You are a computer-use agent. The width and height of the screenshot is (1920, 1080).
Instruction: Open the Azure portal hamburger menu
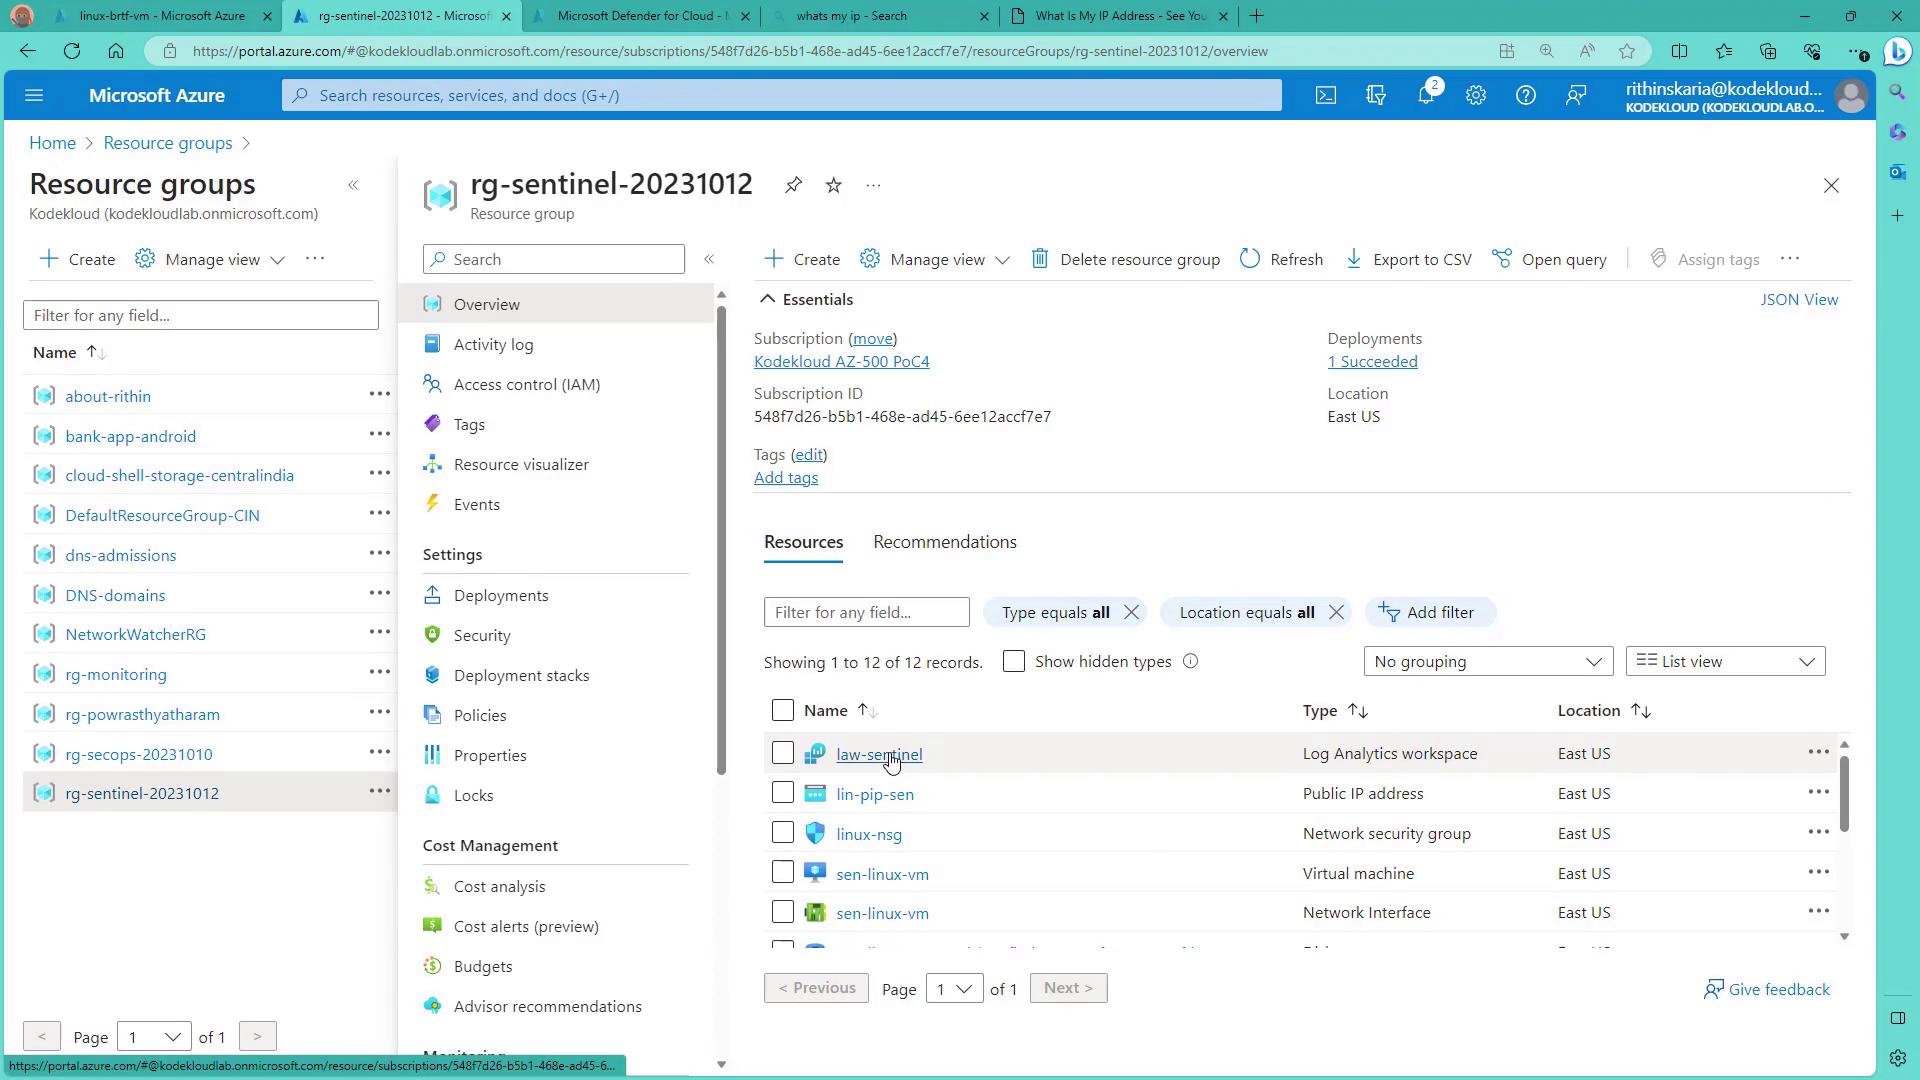click(34, 95)
